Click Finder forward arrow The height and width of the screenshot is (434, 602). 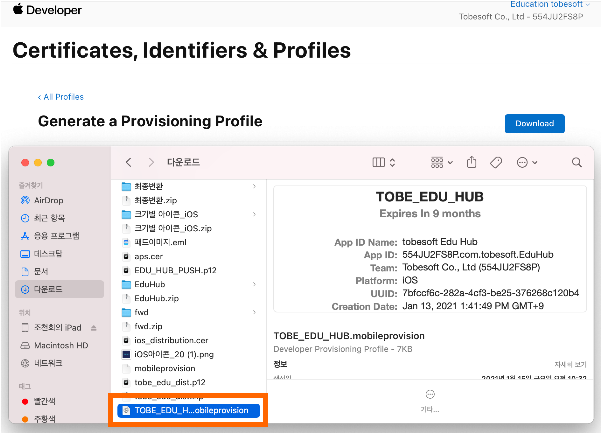click(x=151, y=162)
